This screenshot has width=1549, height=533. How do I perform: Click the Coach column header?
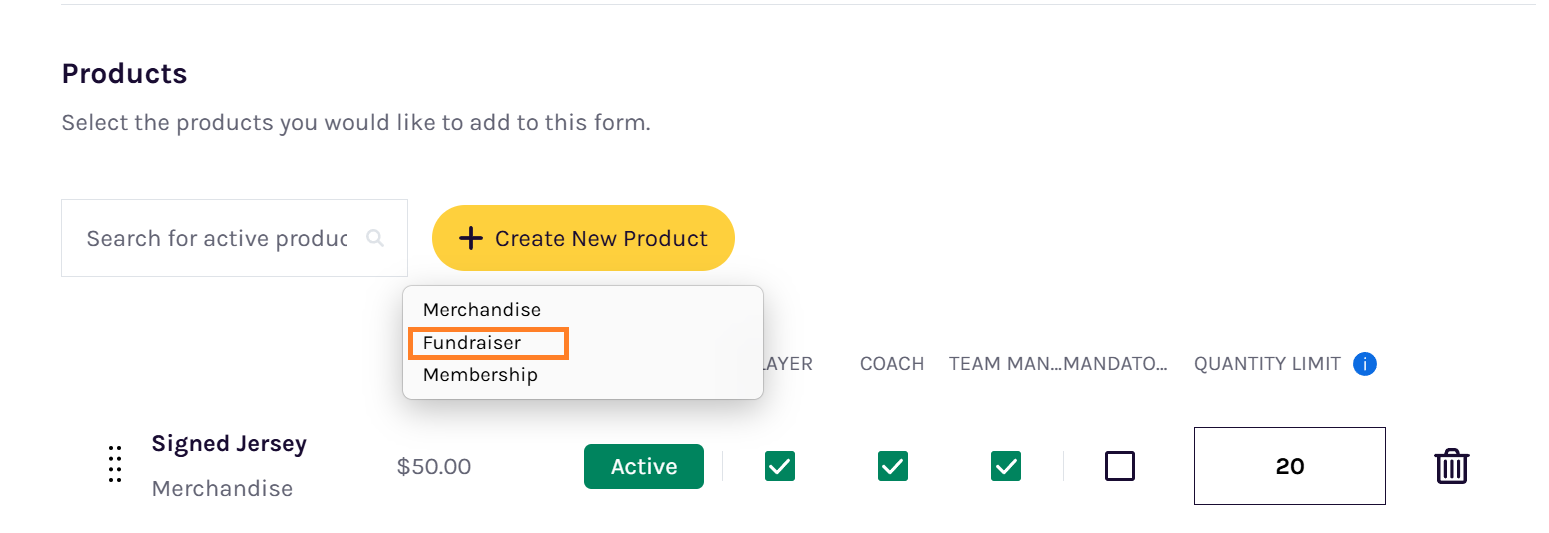point(892,364)
